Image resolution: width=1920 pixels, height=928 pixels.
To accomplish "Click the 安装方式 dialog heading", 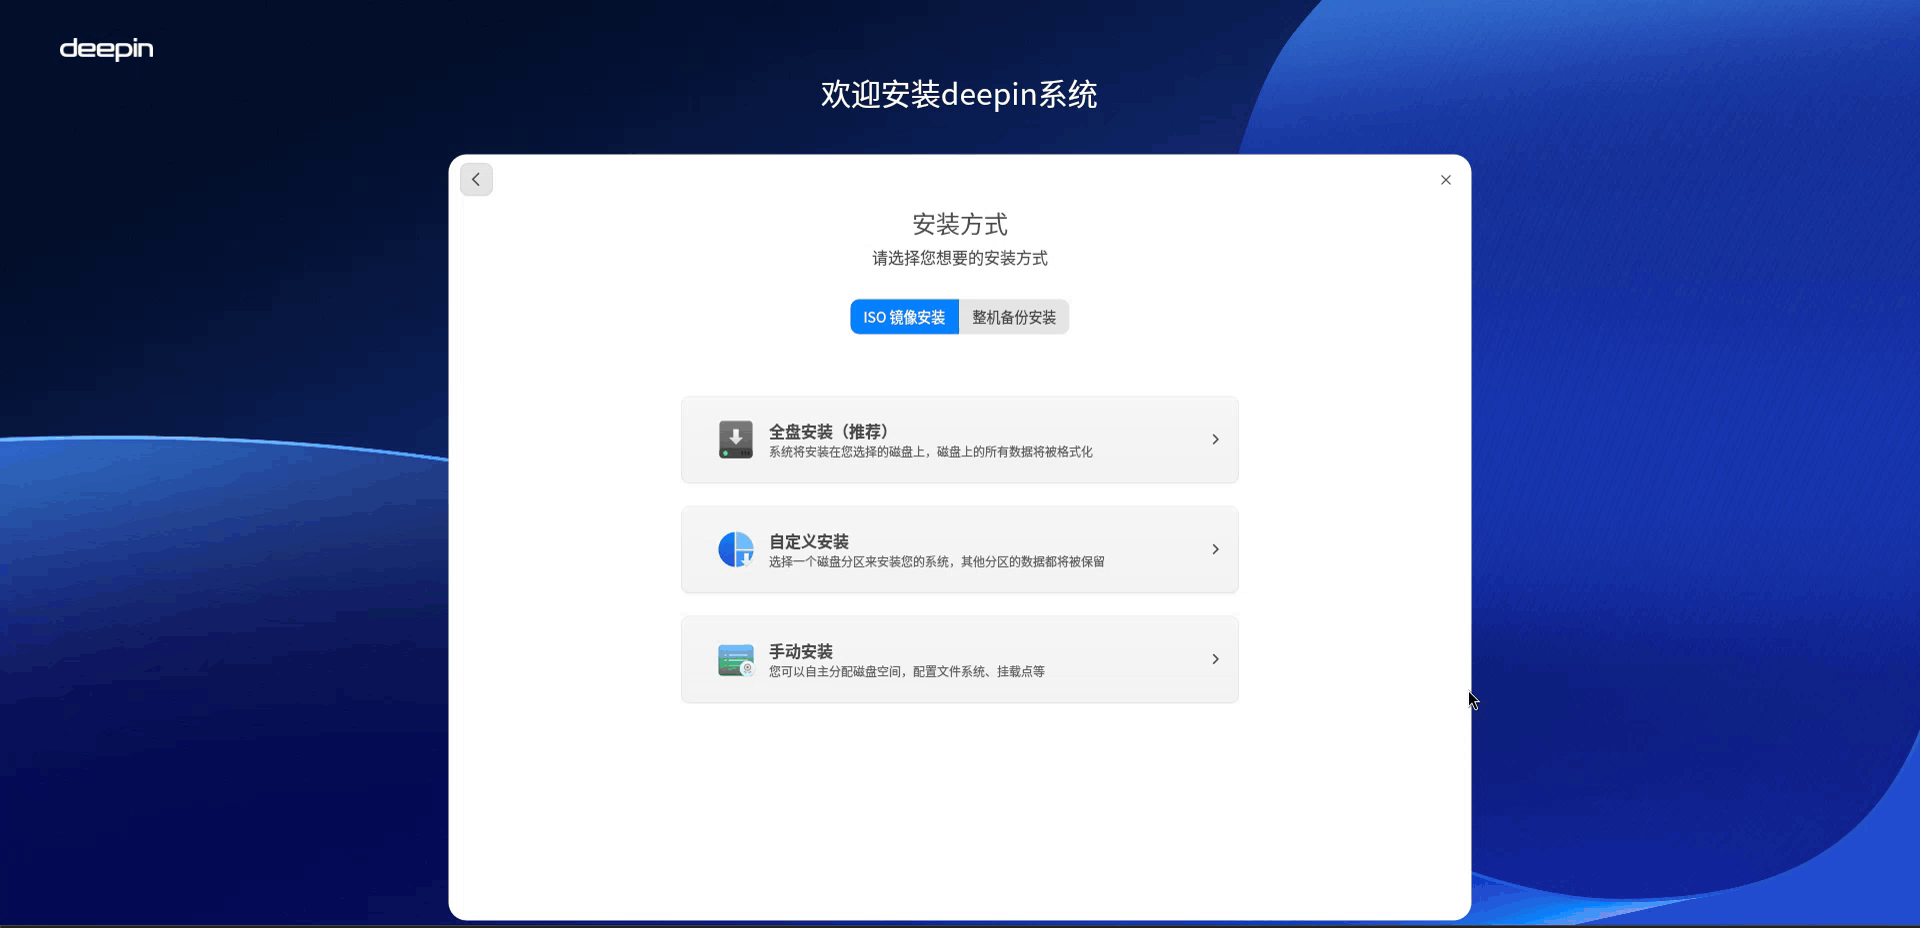I will (960, 224).
